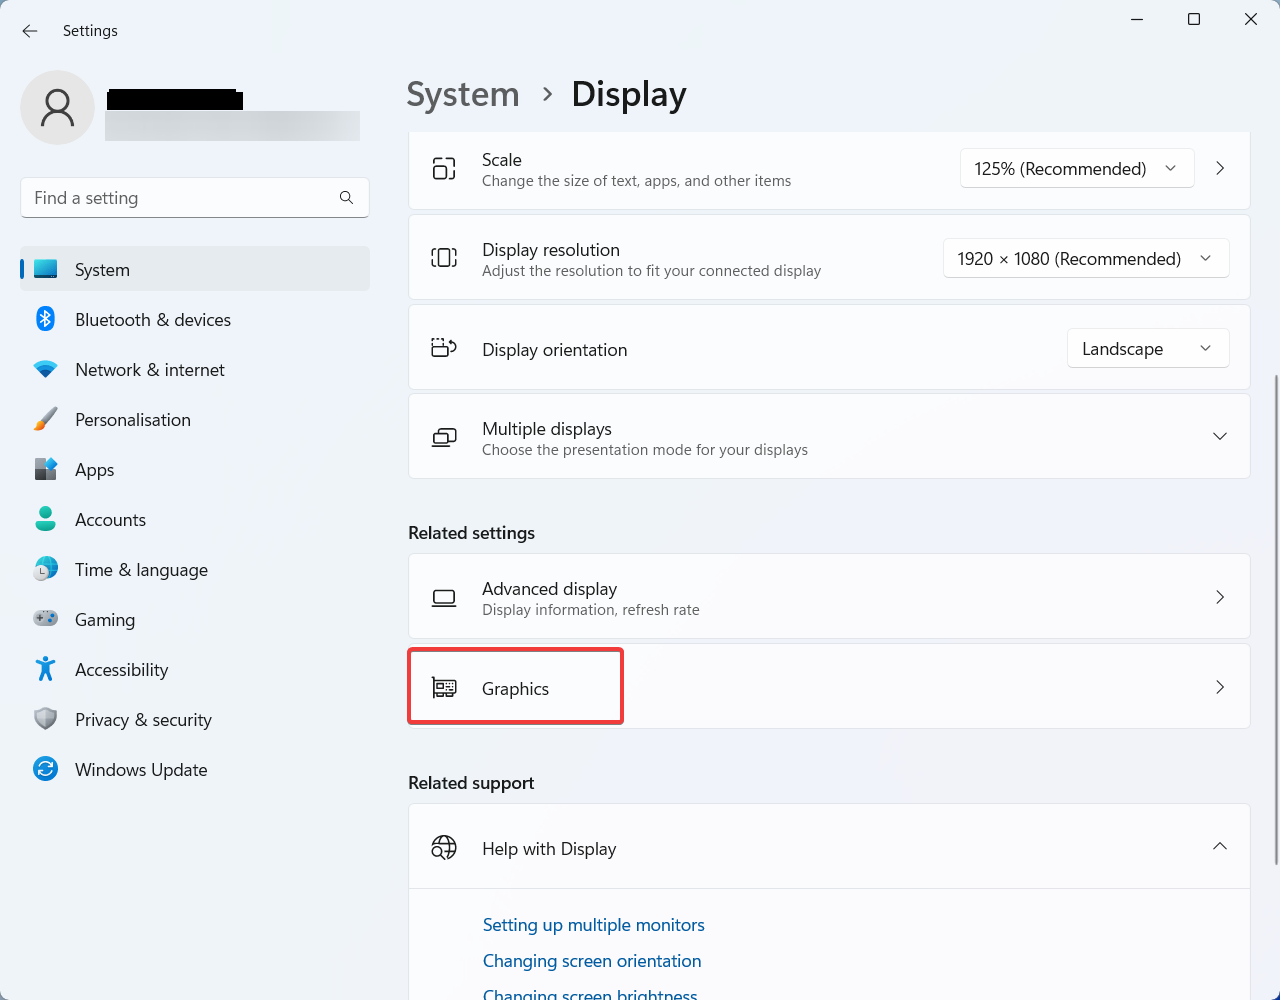Open Accounts settings category
This screenshot has height=1000, width=1280.
[x=195, y=519]
